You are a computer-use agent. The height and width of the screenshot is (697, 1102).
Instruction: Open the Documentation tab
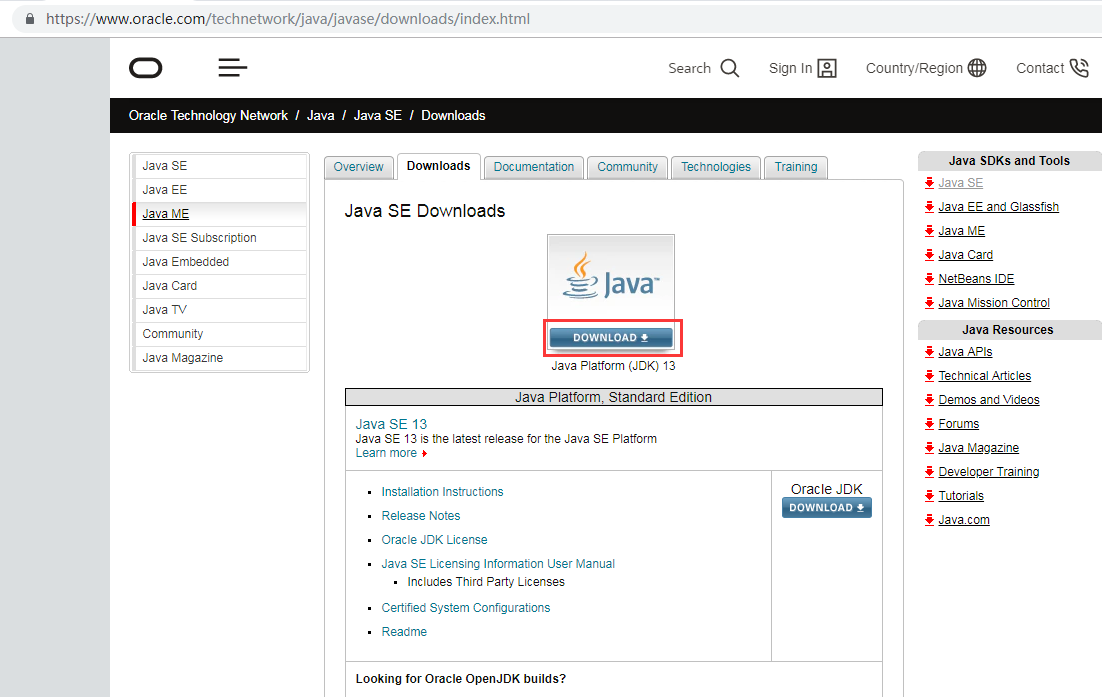click(x=533, y=167)
